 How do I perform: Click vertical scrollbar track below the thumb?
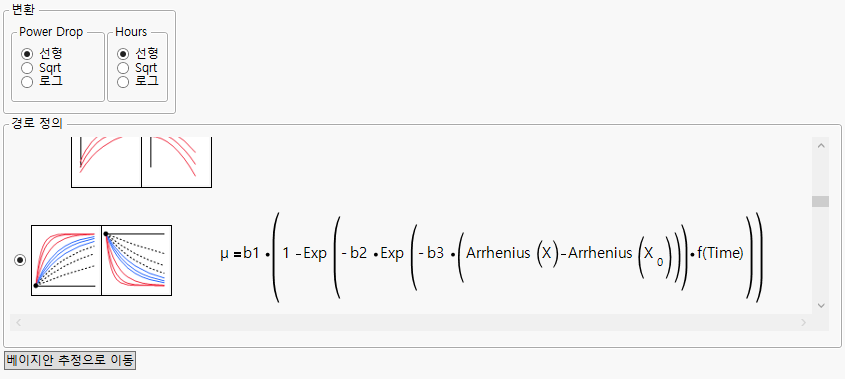point(821,252)
